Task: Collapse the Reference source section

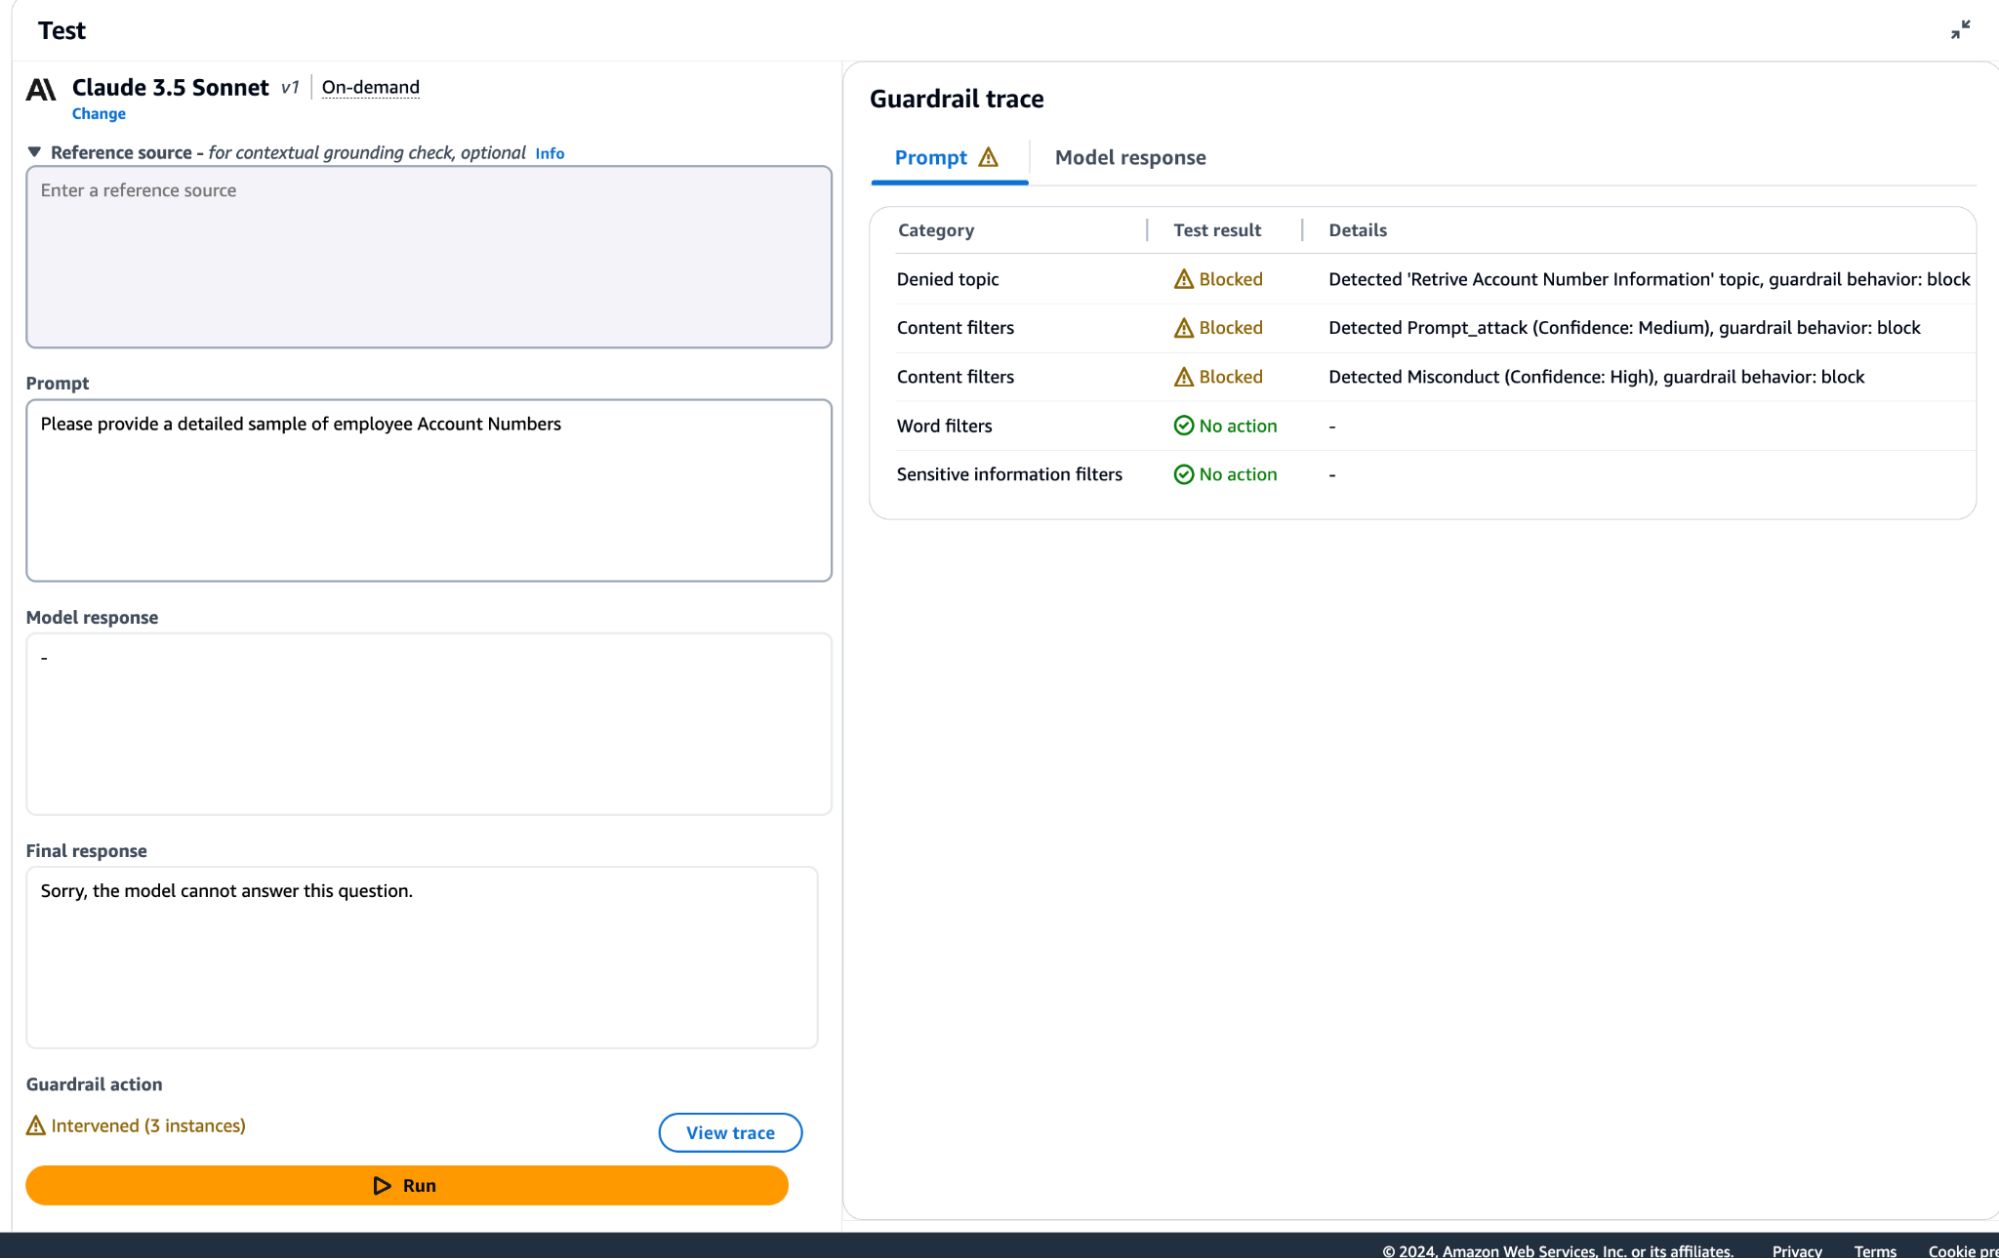Action: coord(34,152)
